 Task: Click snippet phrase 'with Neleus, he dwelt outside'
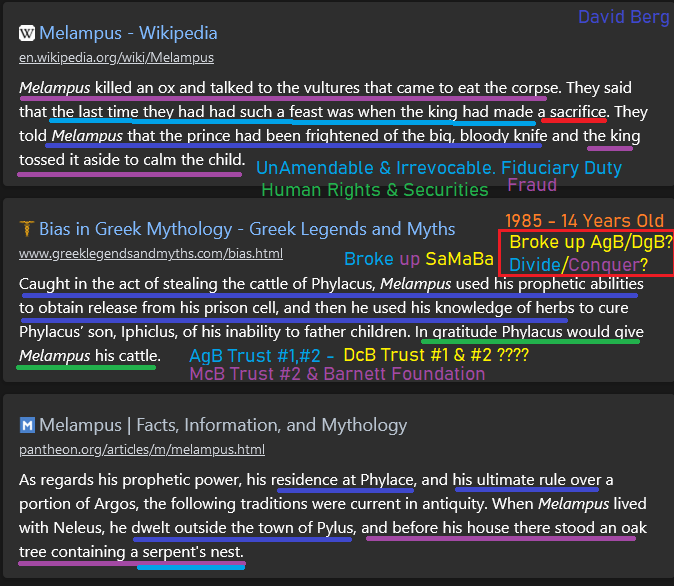(x=123, y=528)
